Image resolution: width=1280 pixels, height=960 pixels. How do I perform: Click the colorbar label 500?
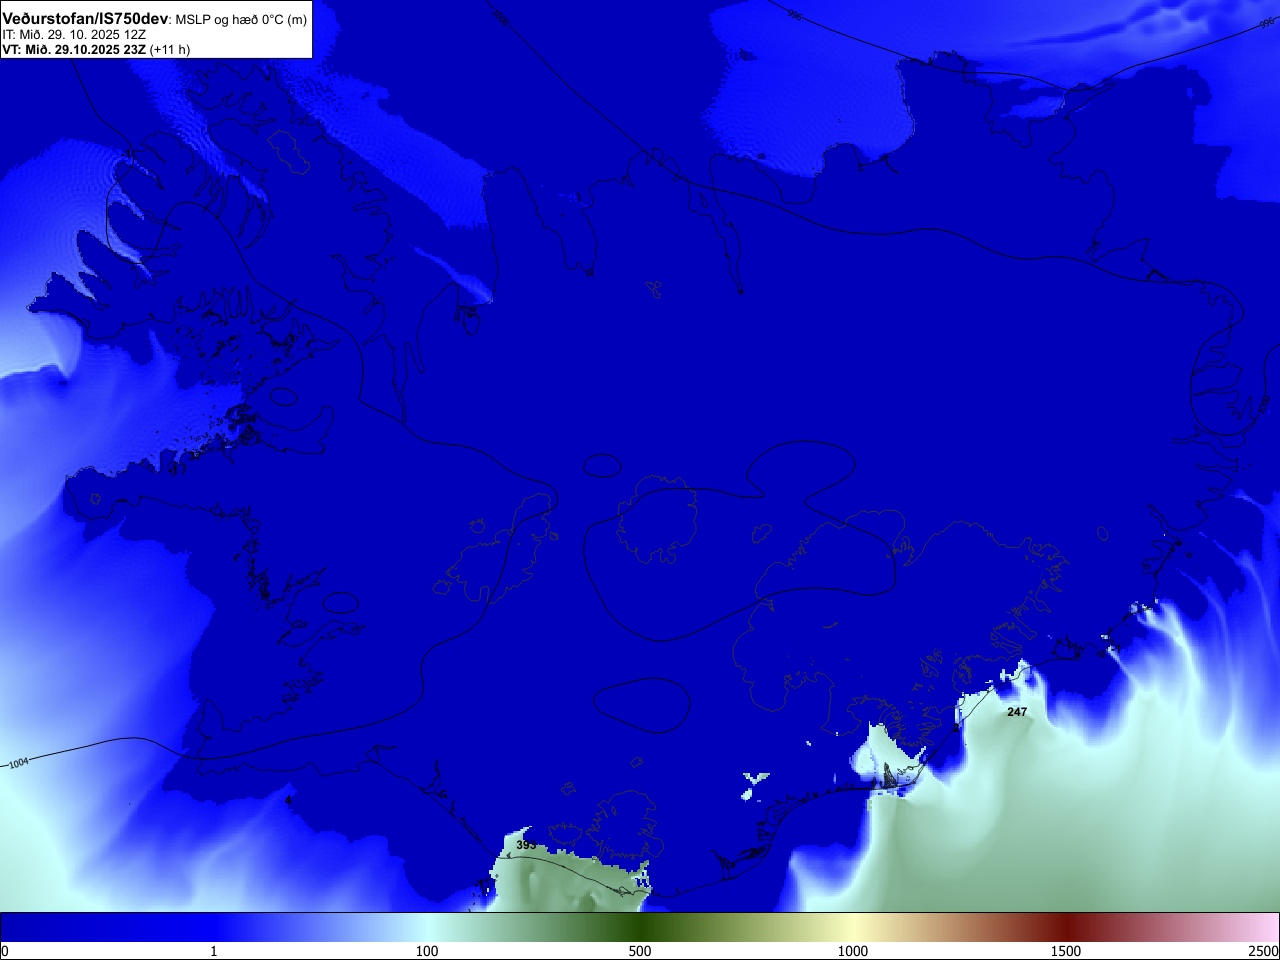coord(640,951)
